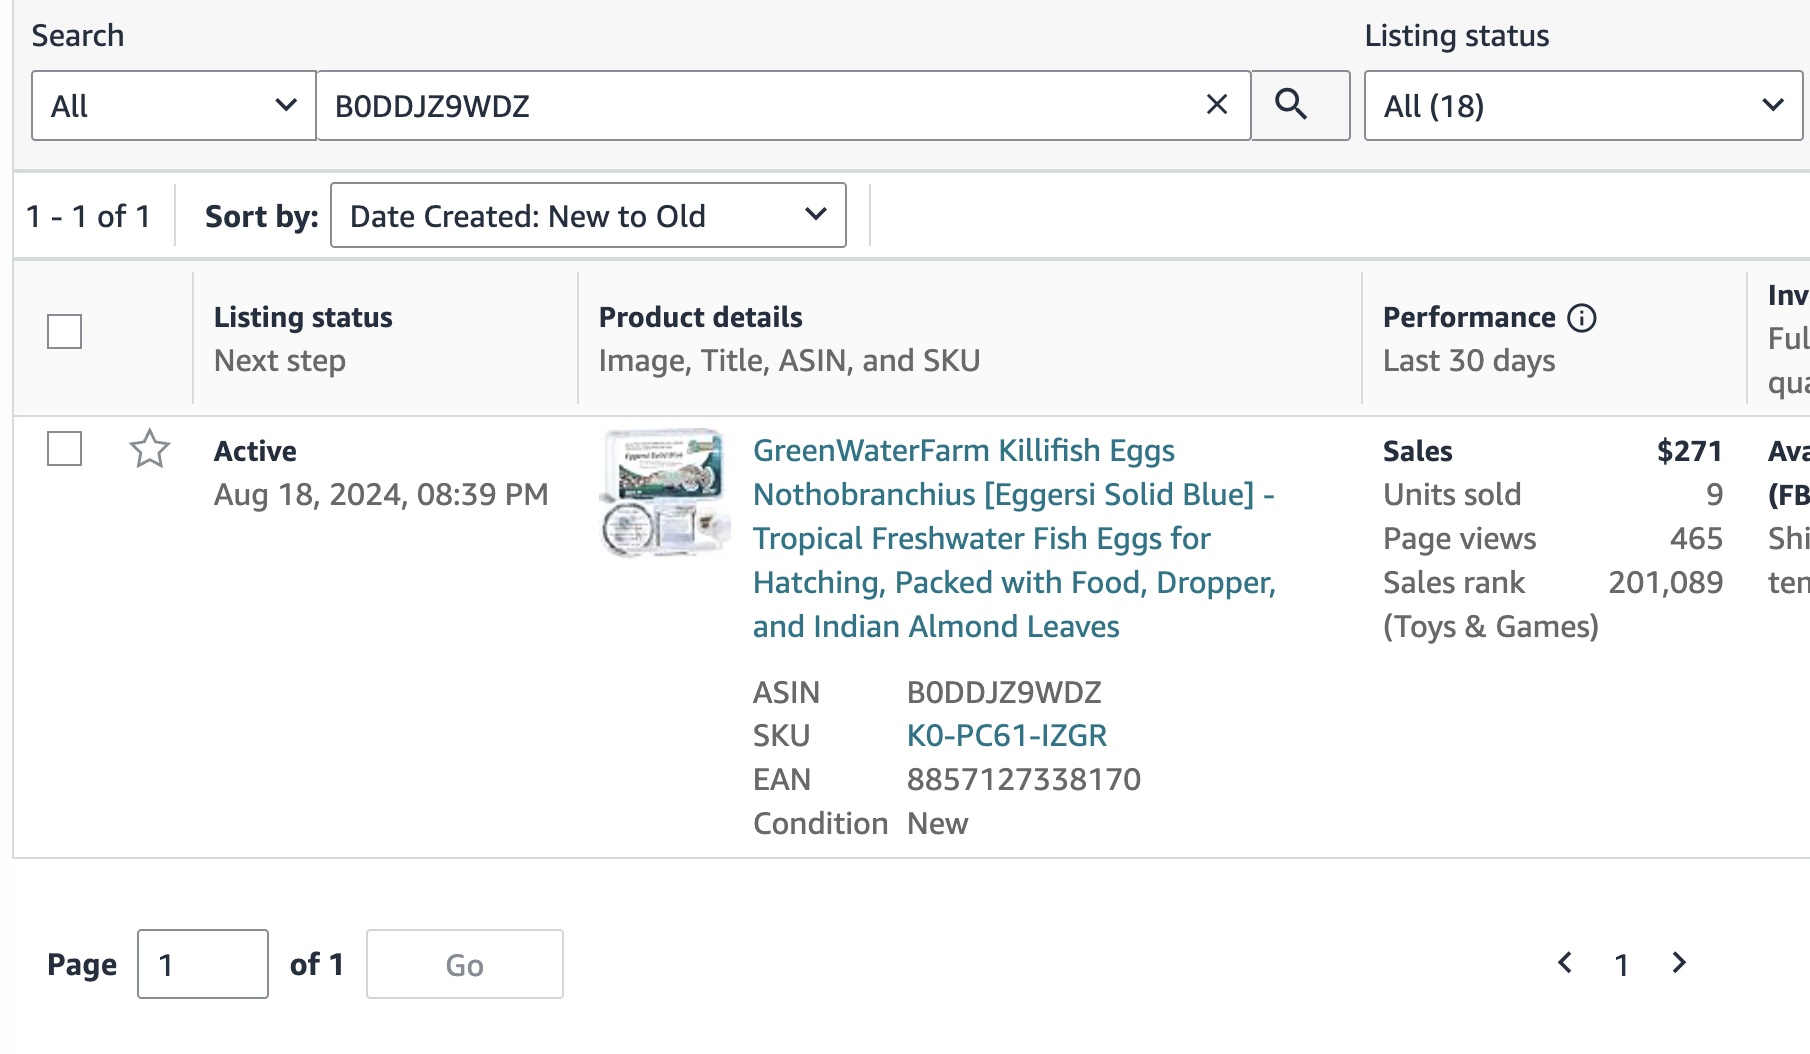Click the Sales rank value 201,089
The image size is (1810, 1054).
pos(1665,582)
